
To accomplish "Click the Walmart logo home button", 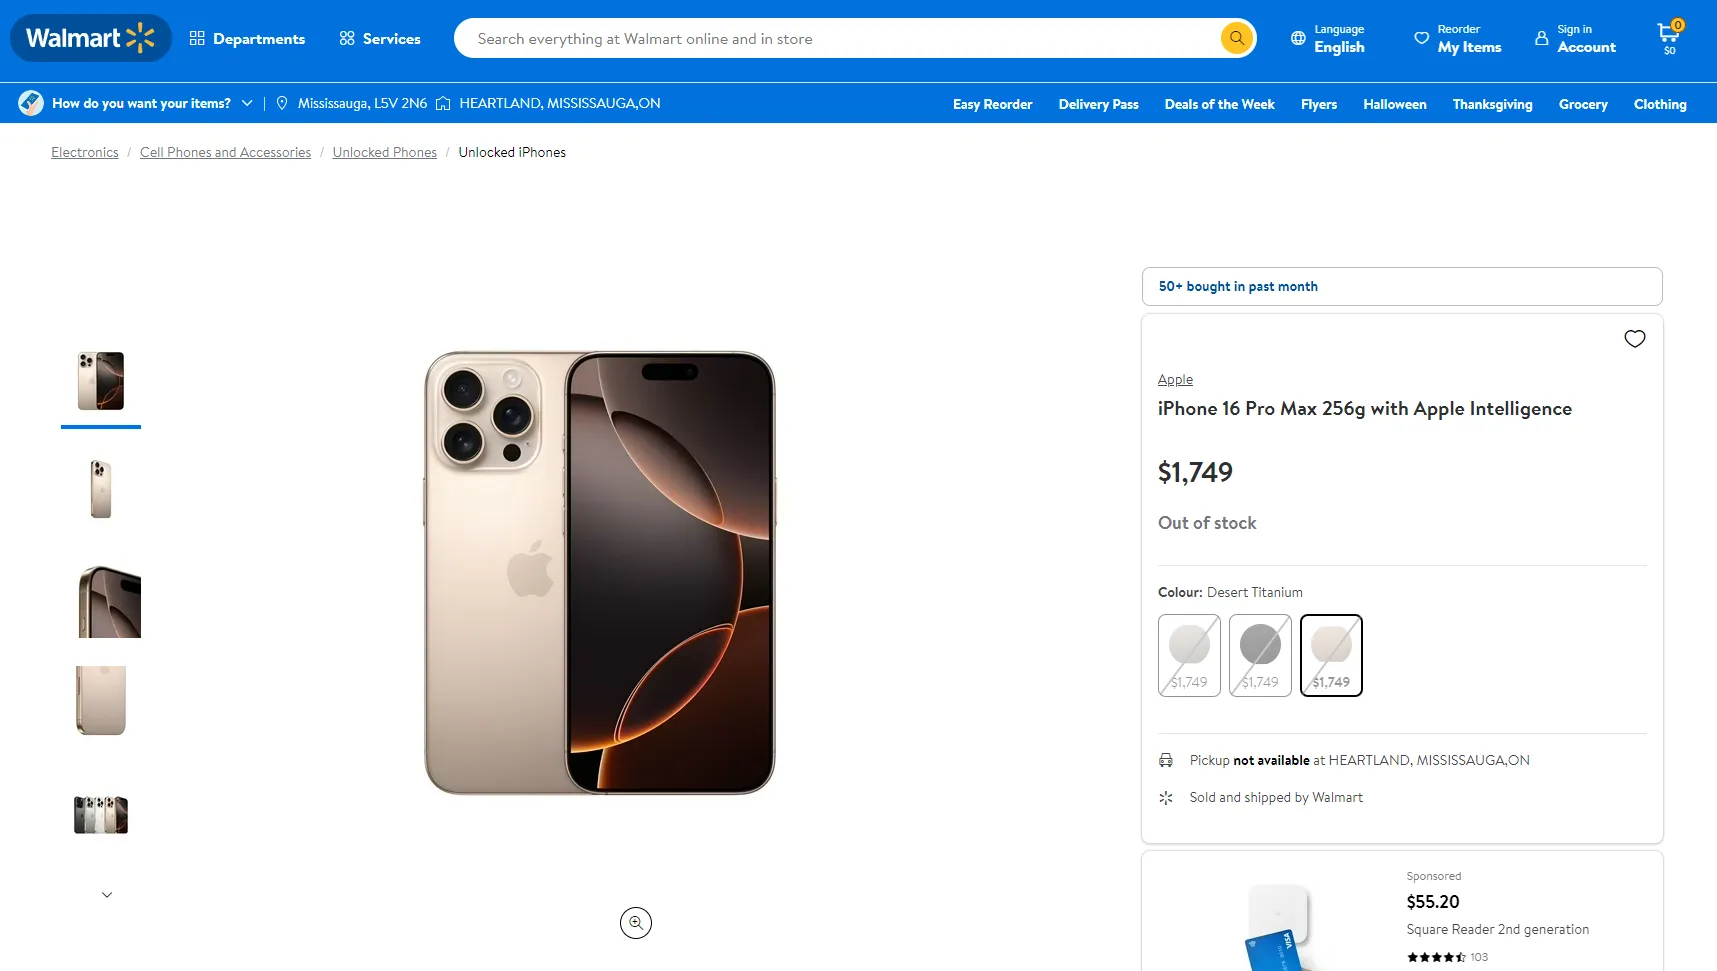I will tap(90, 39).
